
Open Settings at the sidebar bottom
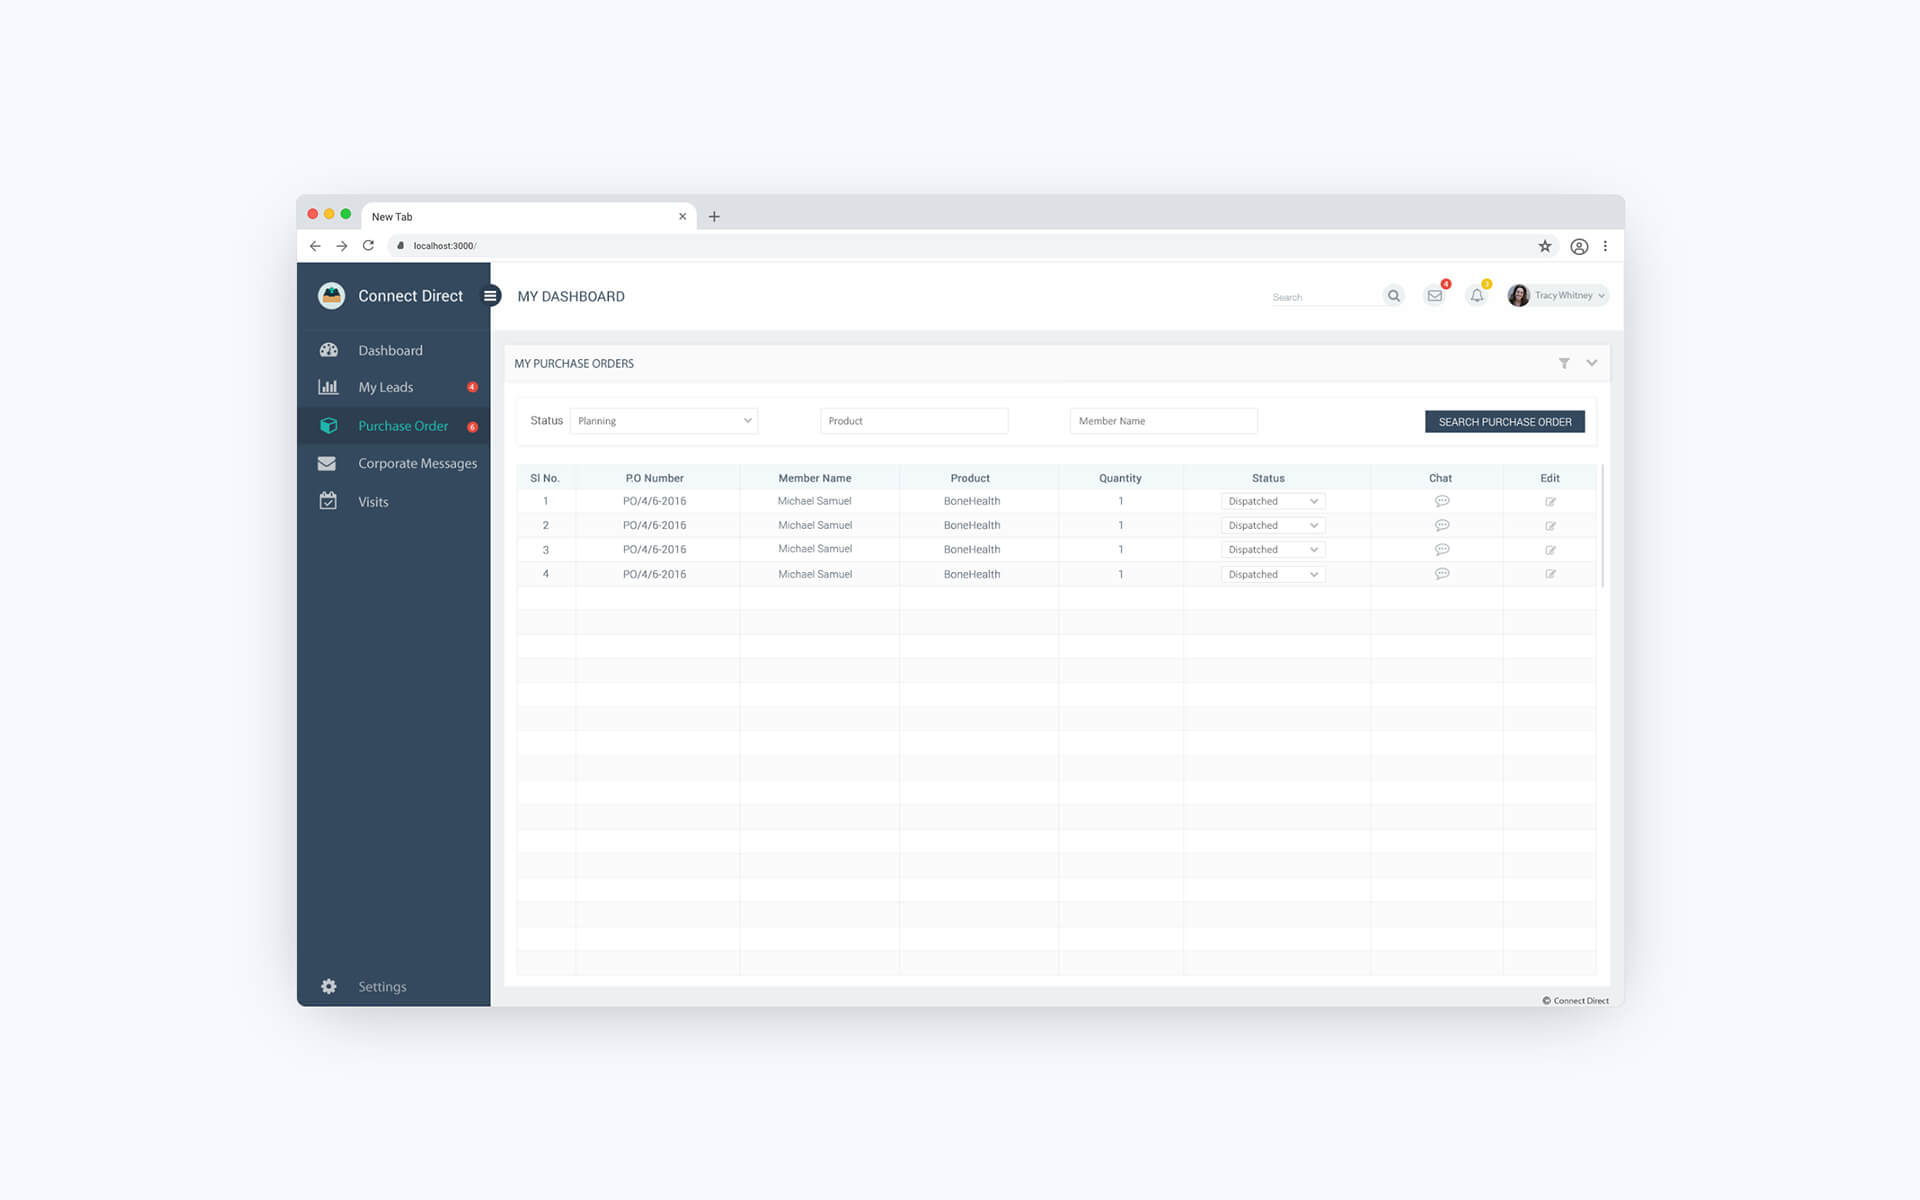(x=381, y=987)
